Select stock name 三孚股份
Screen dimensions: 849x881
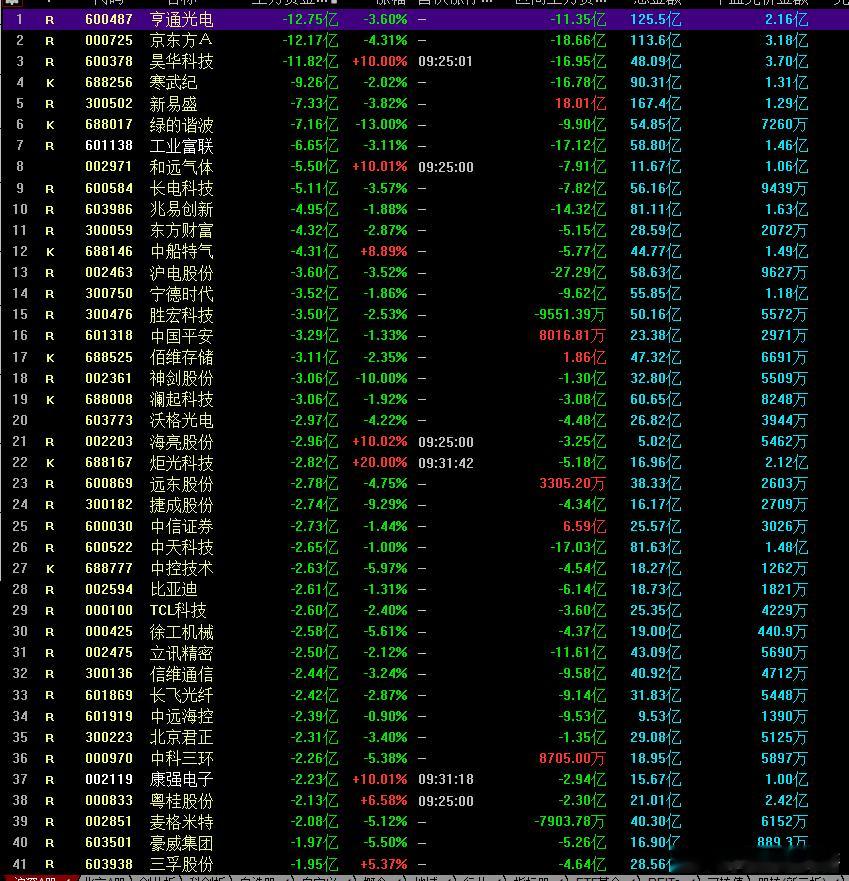click(181, 864)
